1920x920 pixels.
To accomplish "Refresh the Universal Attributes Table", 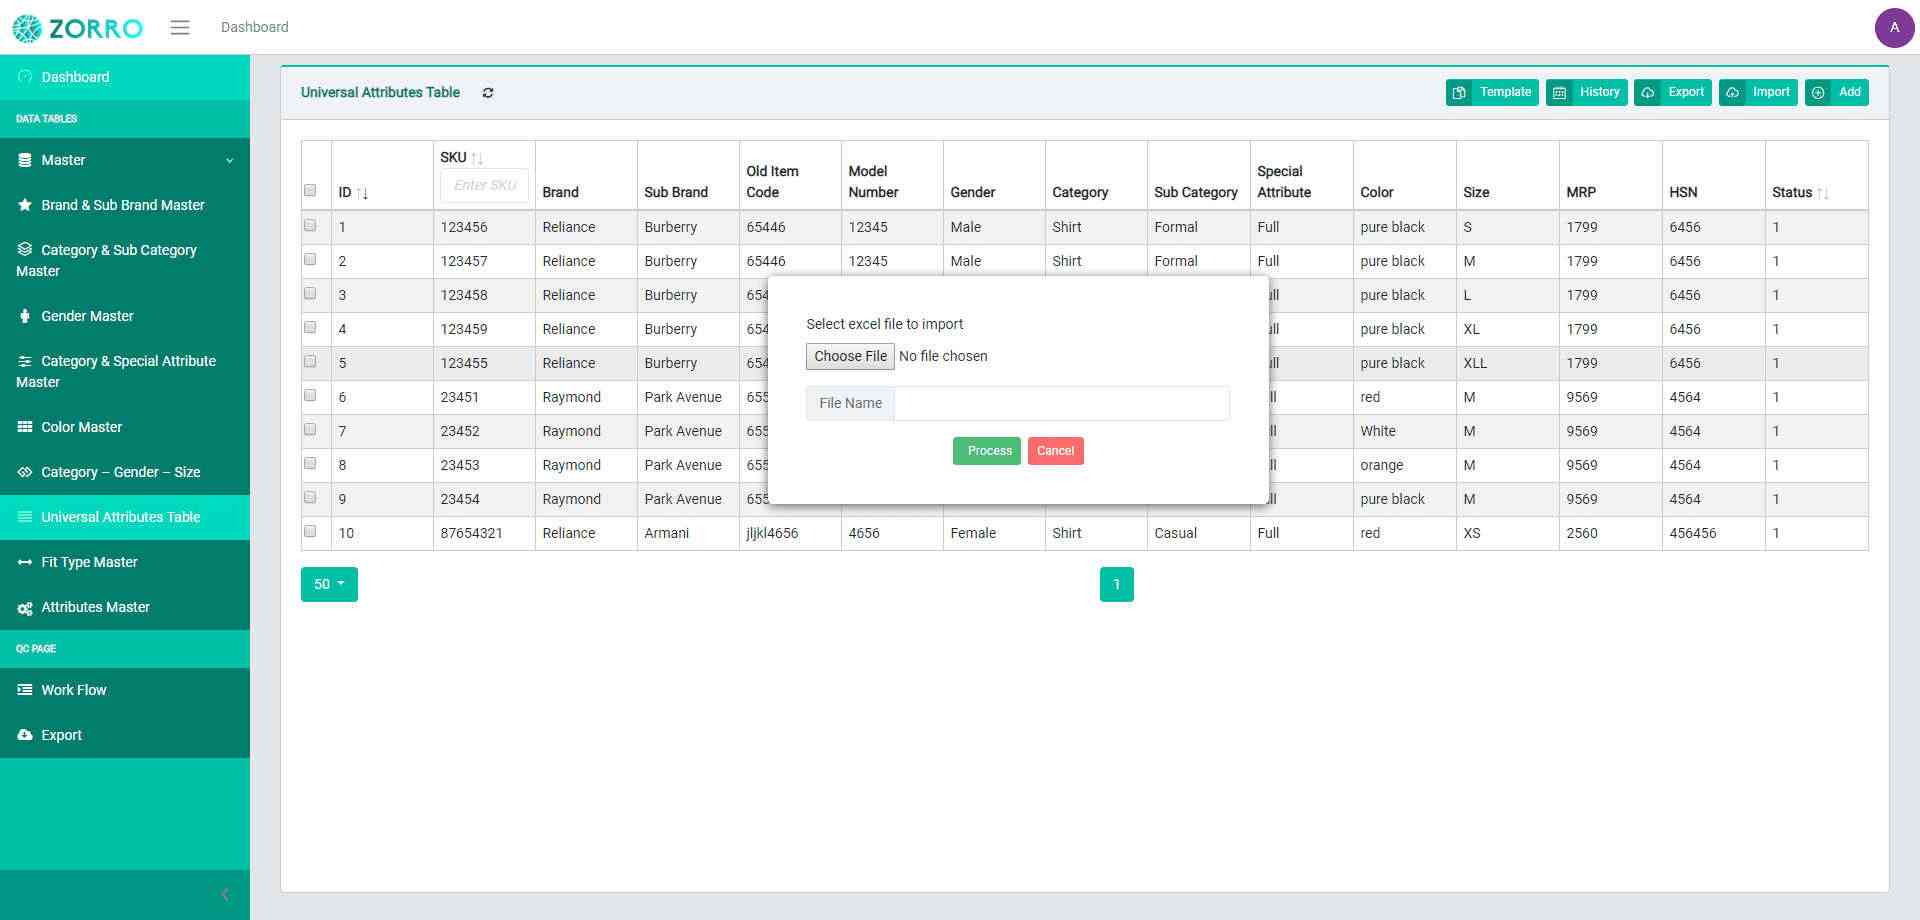I will click(488, 93).
